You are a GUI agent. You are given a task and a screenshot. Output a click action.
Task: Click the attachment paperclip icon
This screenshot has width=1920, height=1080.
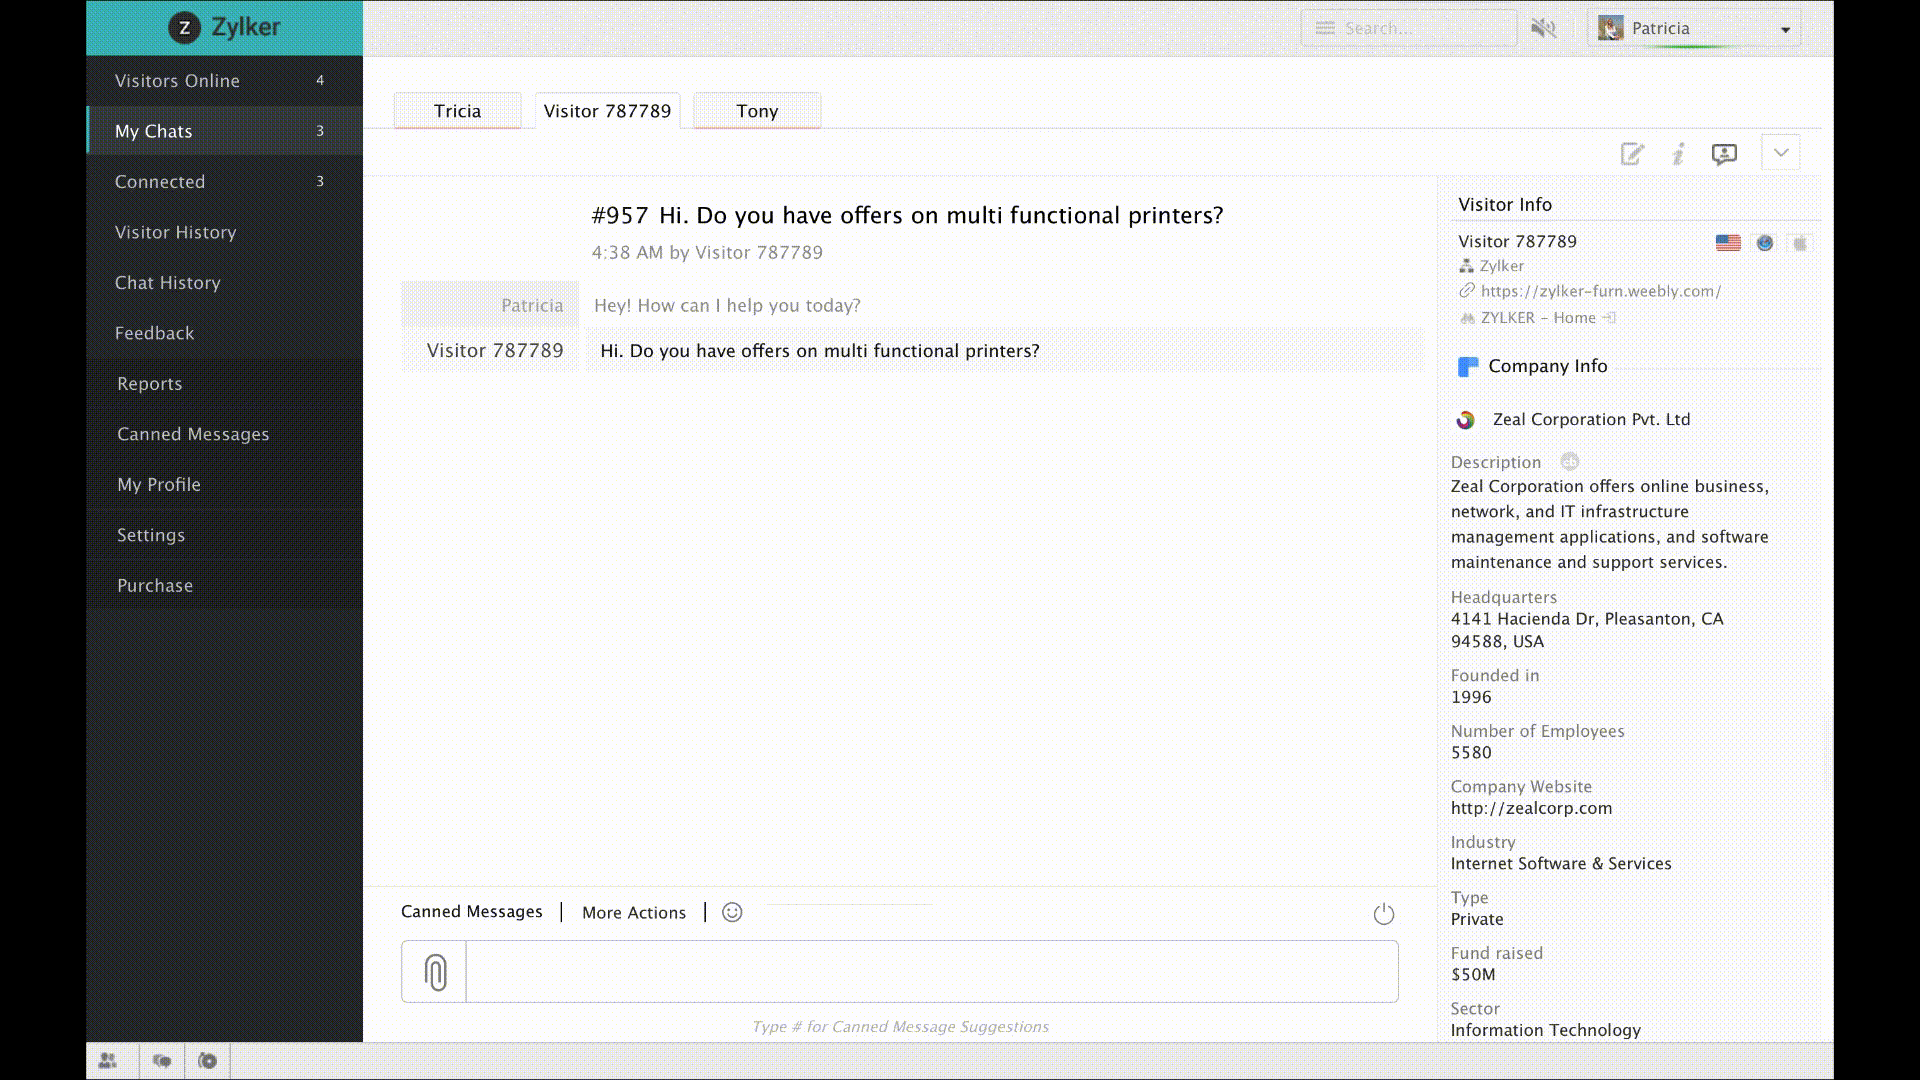(435, 972)
